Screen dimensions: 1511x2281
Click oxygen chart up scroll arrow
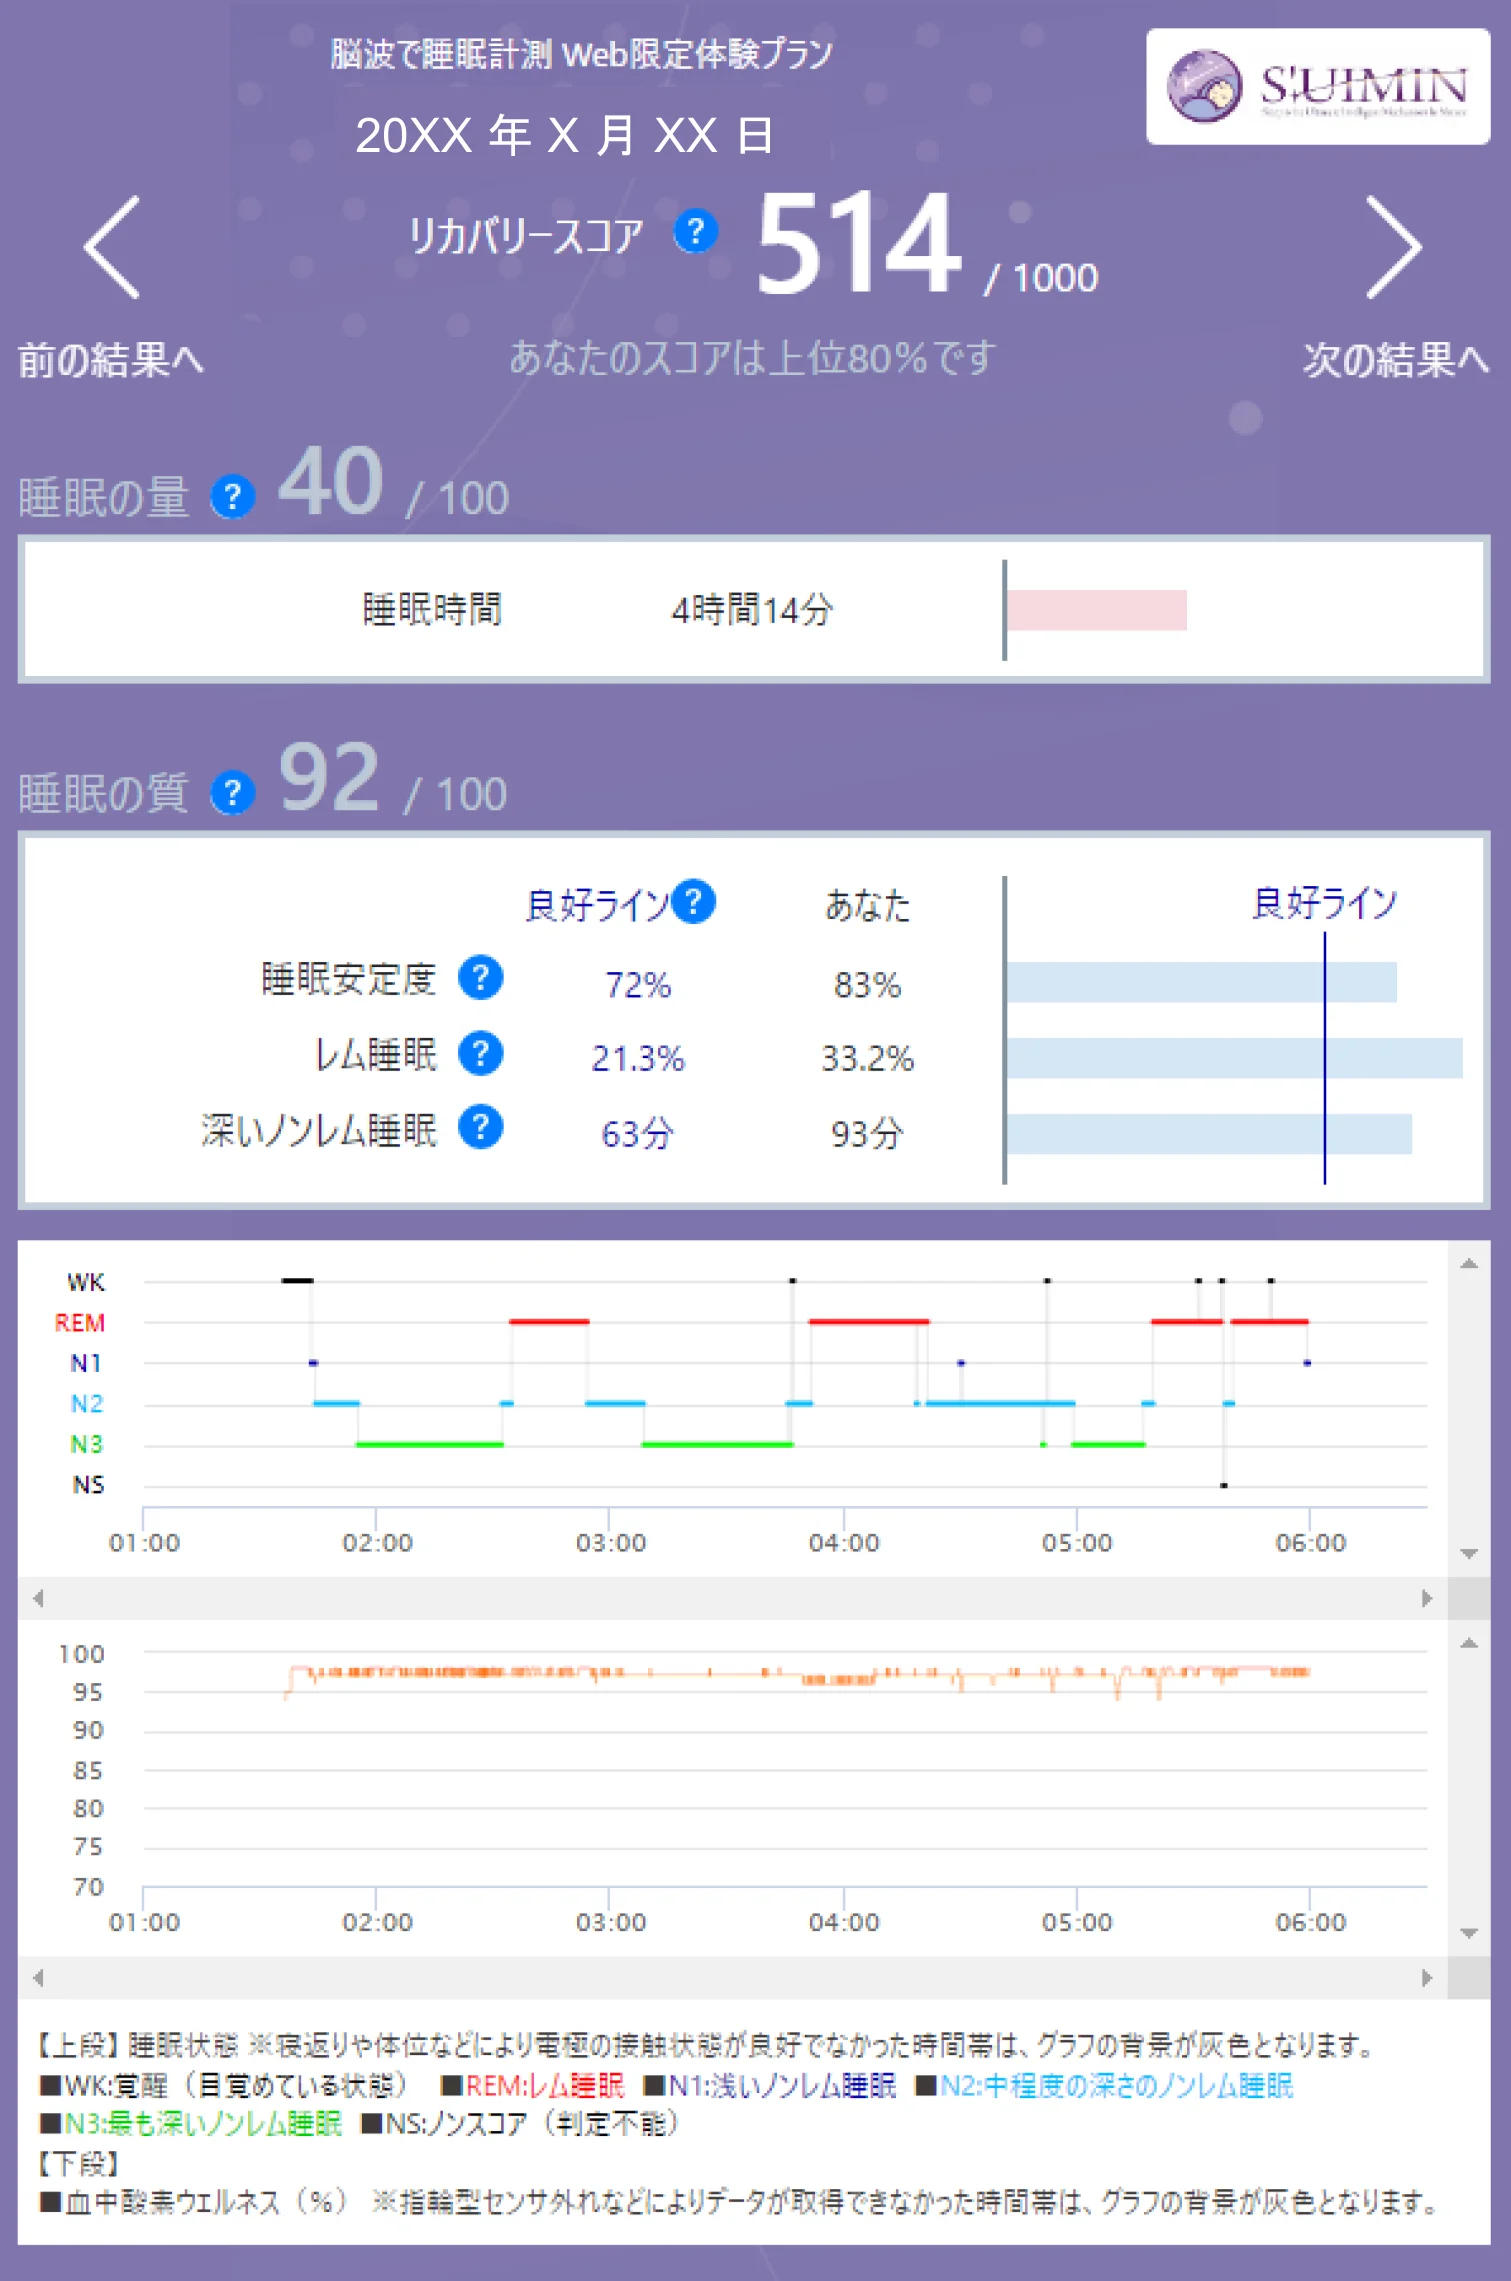point(1469,1643)
